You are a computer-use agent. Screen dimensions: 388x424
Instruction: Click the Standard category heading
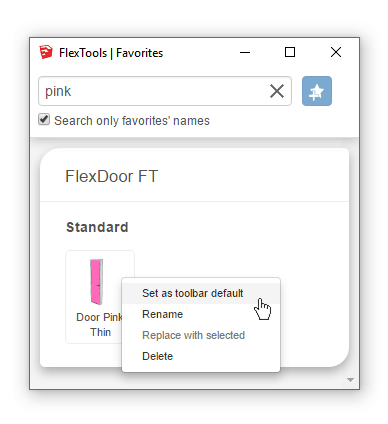coord(97,227)
